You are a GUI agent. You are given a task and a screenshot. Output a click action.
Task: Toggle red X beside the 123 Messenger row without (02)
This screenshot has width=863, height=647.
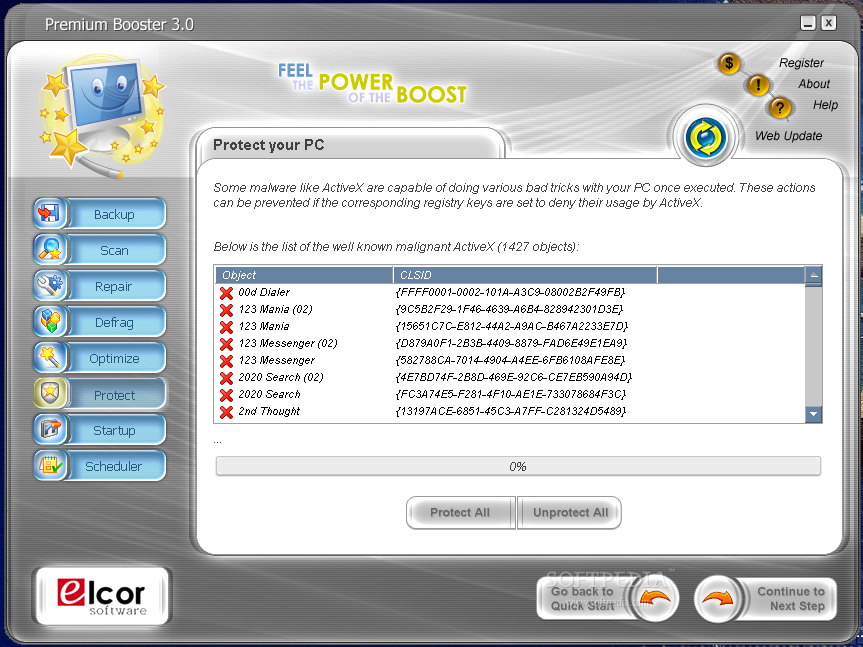(226, 361)
